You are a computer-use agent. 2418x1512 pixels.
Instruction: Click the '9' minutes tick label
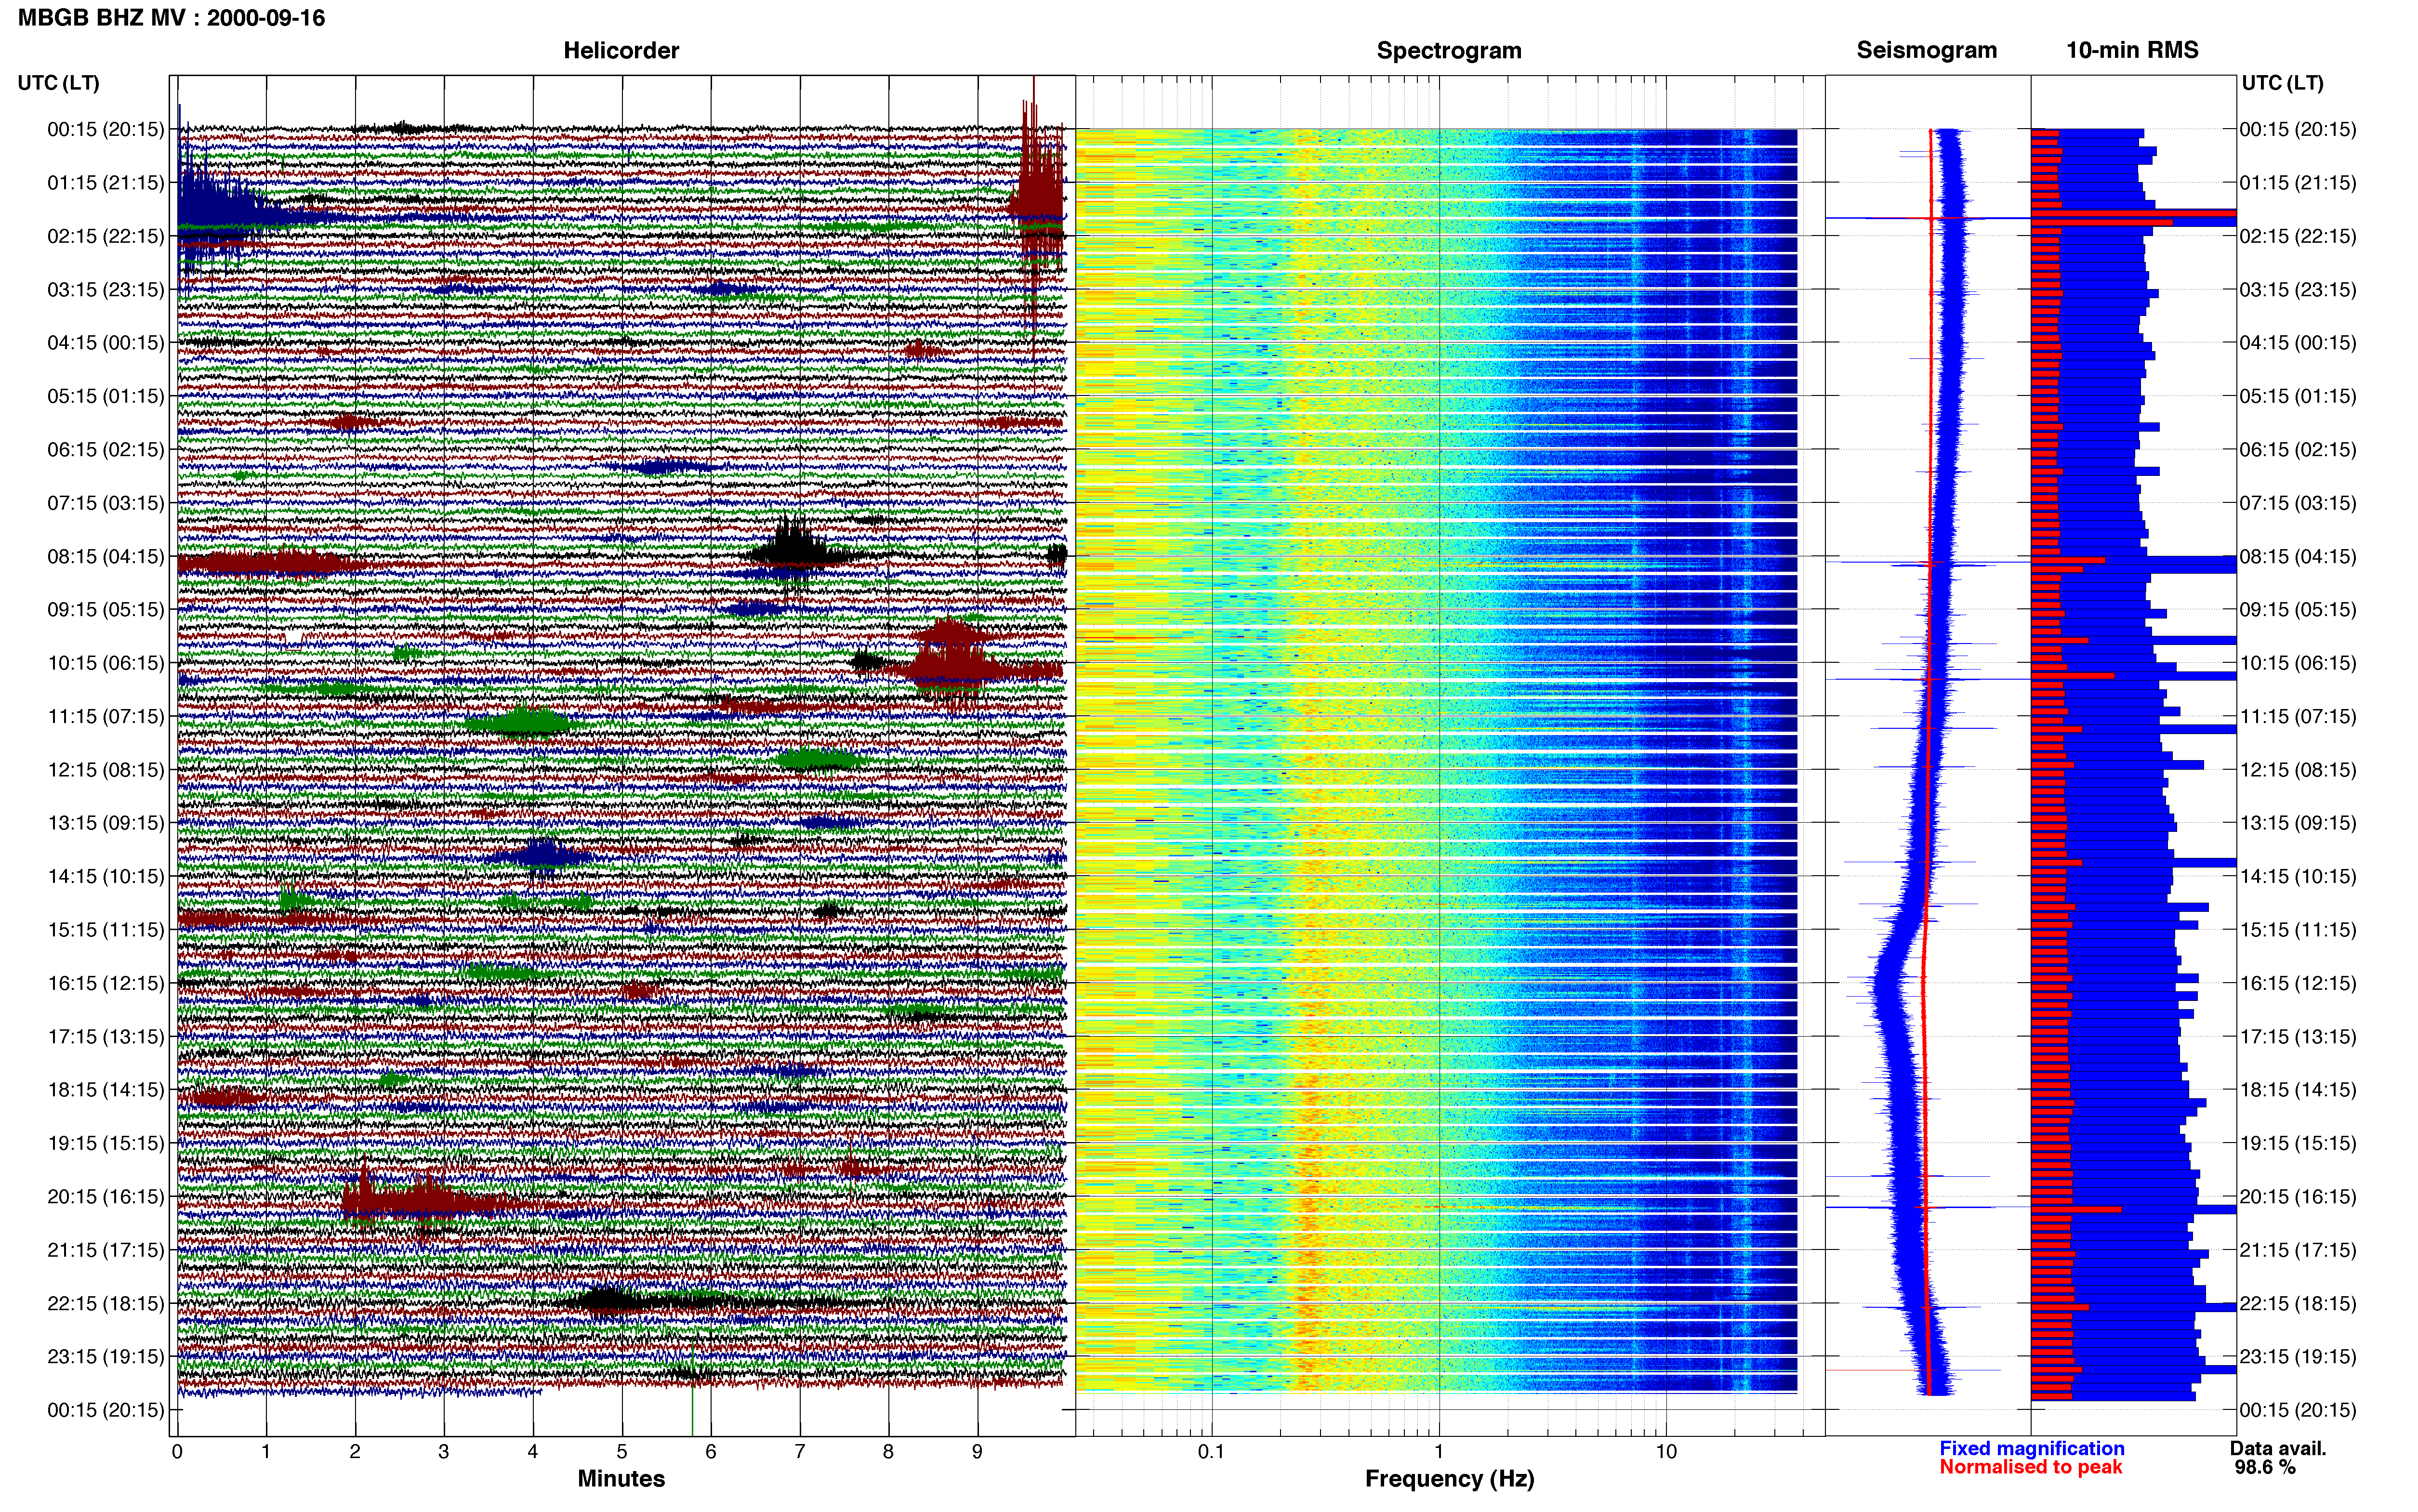(x=977, y=1452)
